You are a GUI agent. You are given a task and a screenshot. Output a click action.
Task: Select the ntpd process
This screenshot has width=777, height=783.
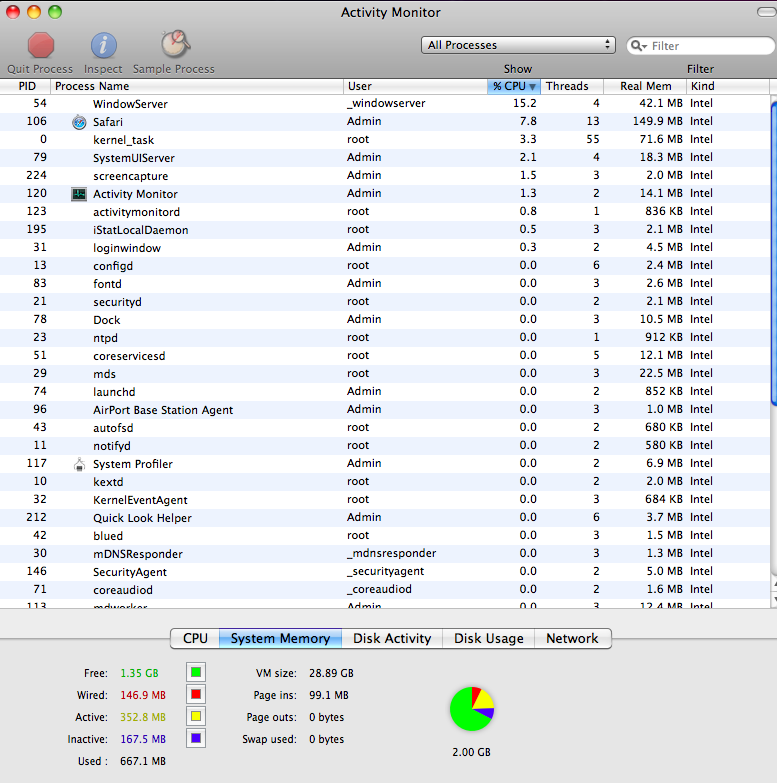(x=385, y=337)
